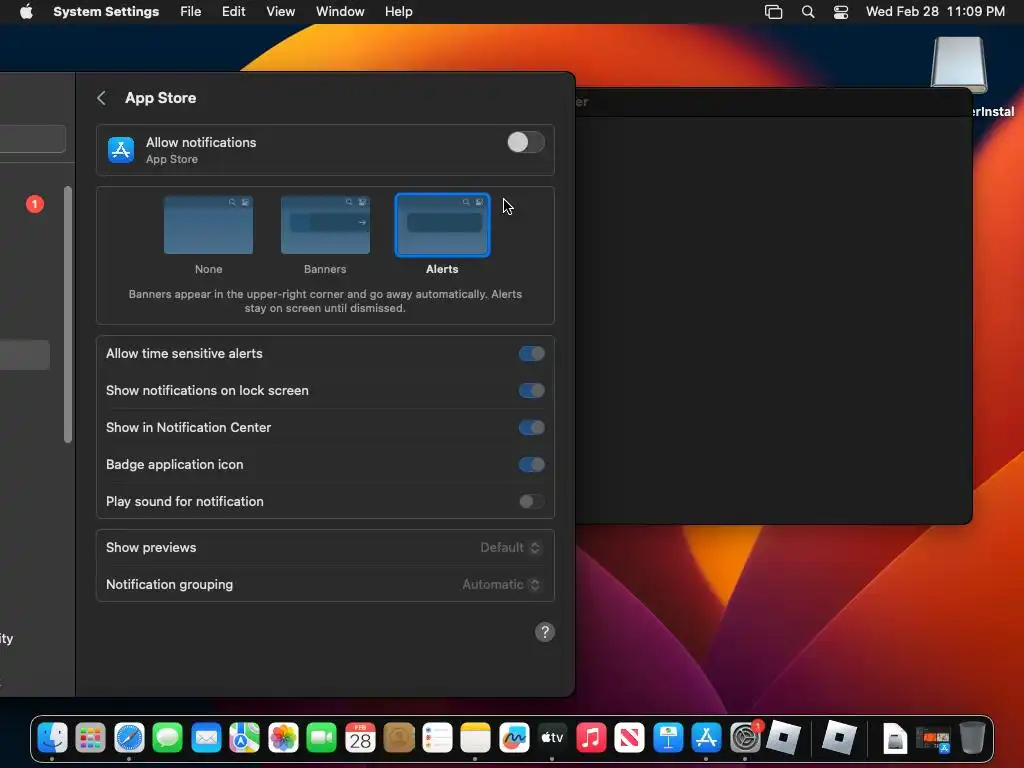Launch Freeform from the Dock

tap(514, 738)
